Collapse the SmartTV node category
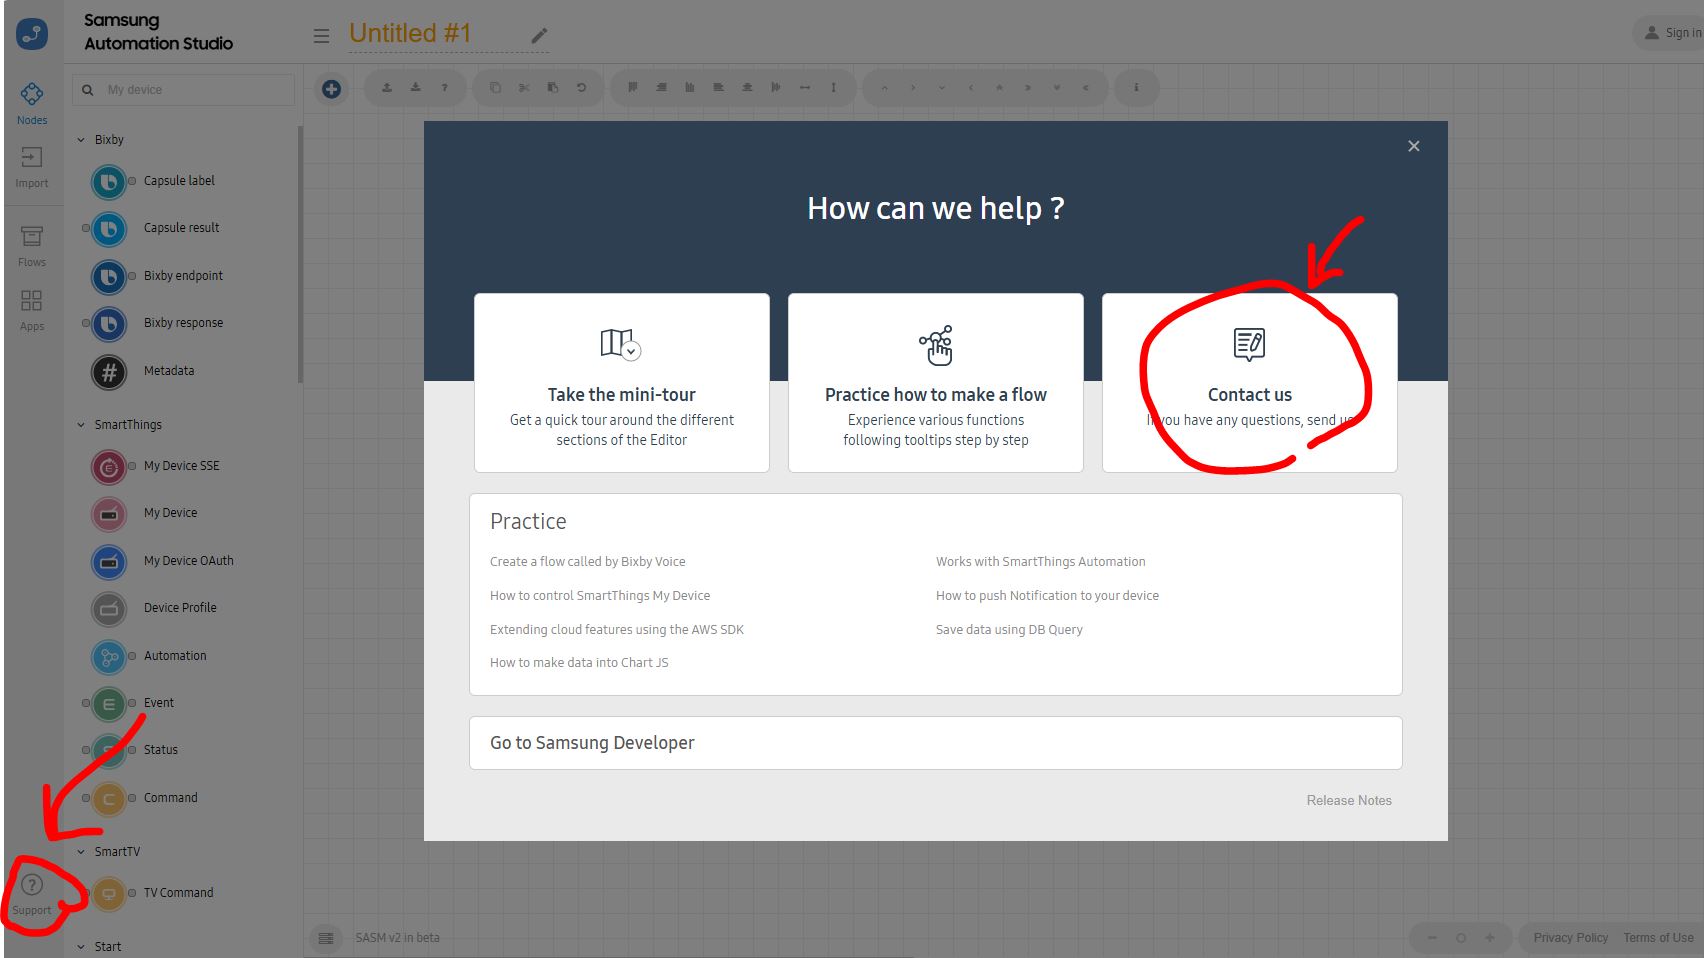Image resolution: width=1704 pixels, height=958 pixels. point(81,852)
